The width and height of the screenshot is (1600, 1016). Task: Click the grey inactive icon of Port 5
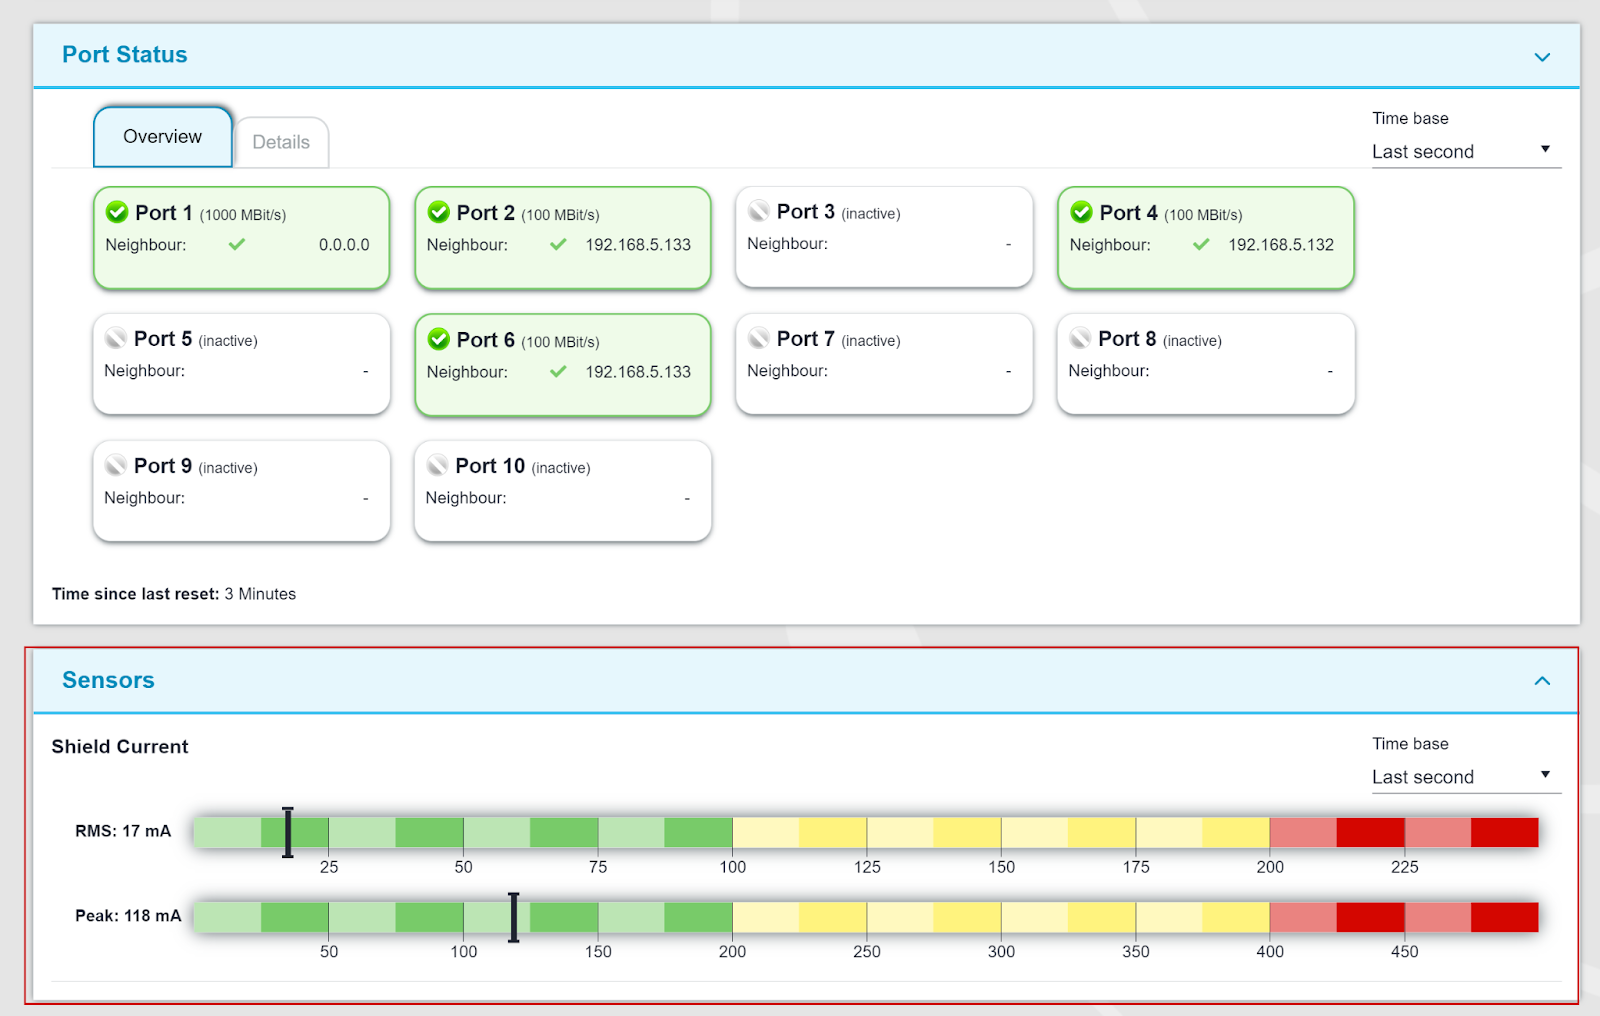tap(116, 338)
